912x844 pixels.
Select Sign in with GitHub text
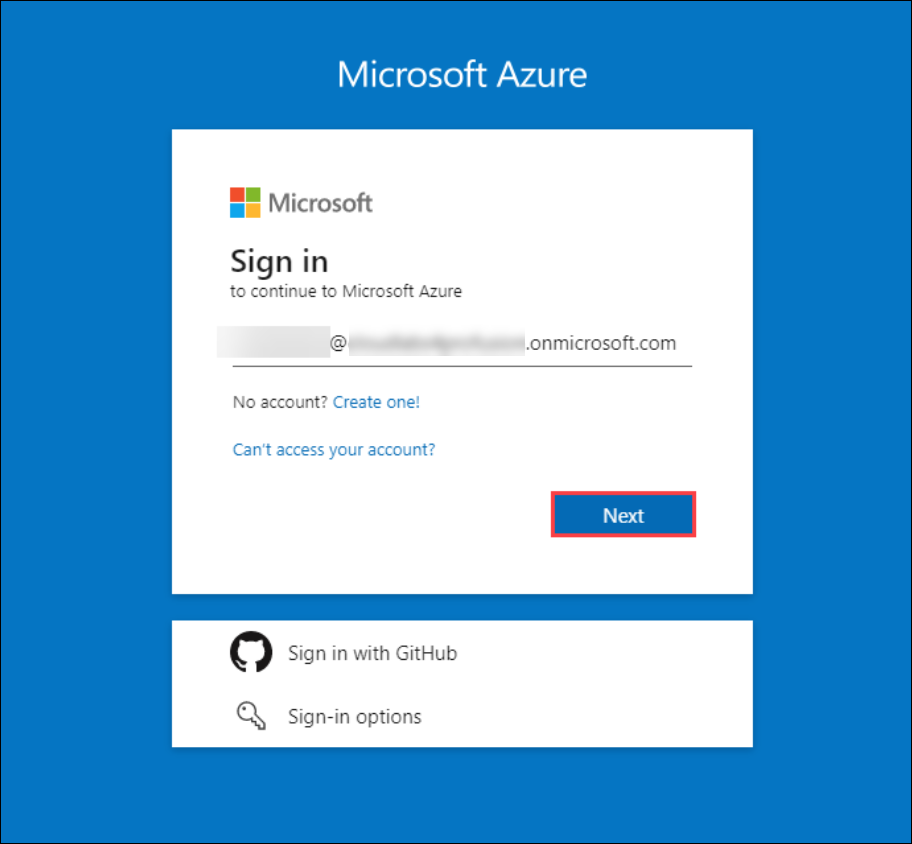[x=372, y=653]
